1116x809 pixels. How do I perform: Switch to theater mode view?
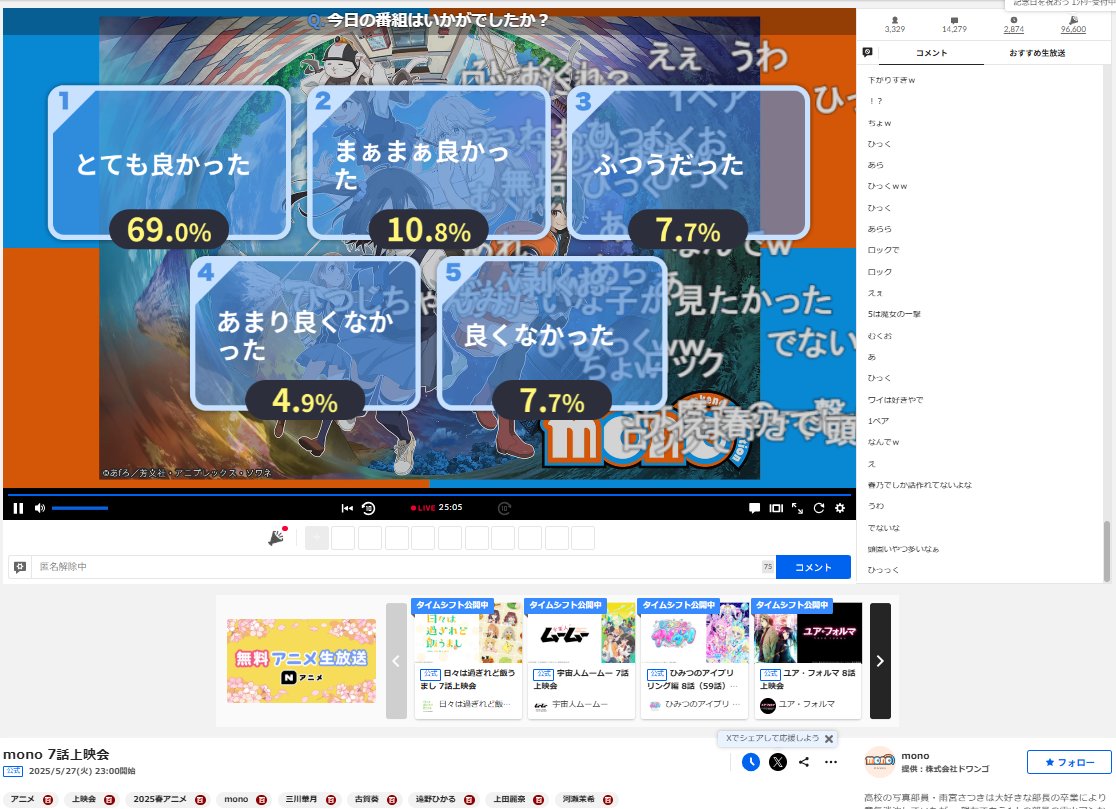coord(776,508)
